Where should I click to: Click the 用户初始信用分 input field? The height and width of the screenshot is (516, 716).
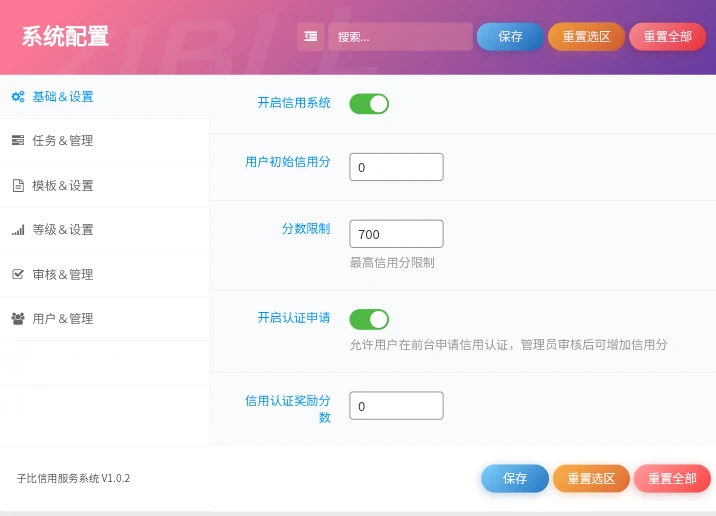(x=396, y=167)
